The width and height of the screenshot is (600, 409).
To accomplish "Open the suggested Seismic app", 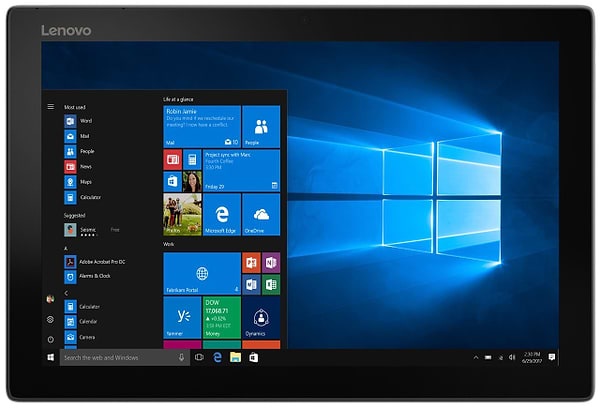I will [92, 230].
